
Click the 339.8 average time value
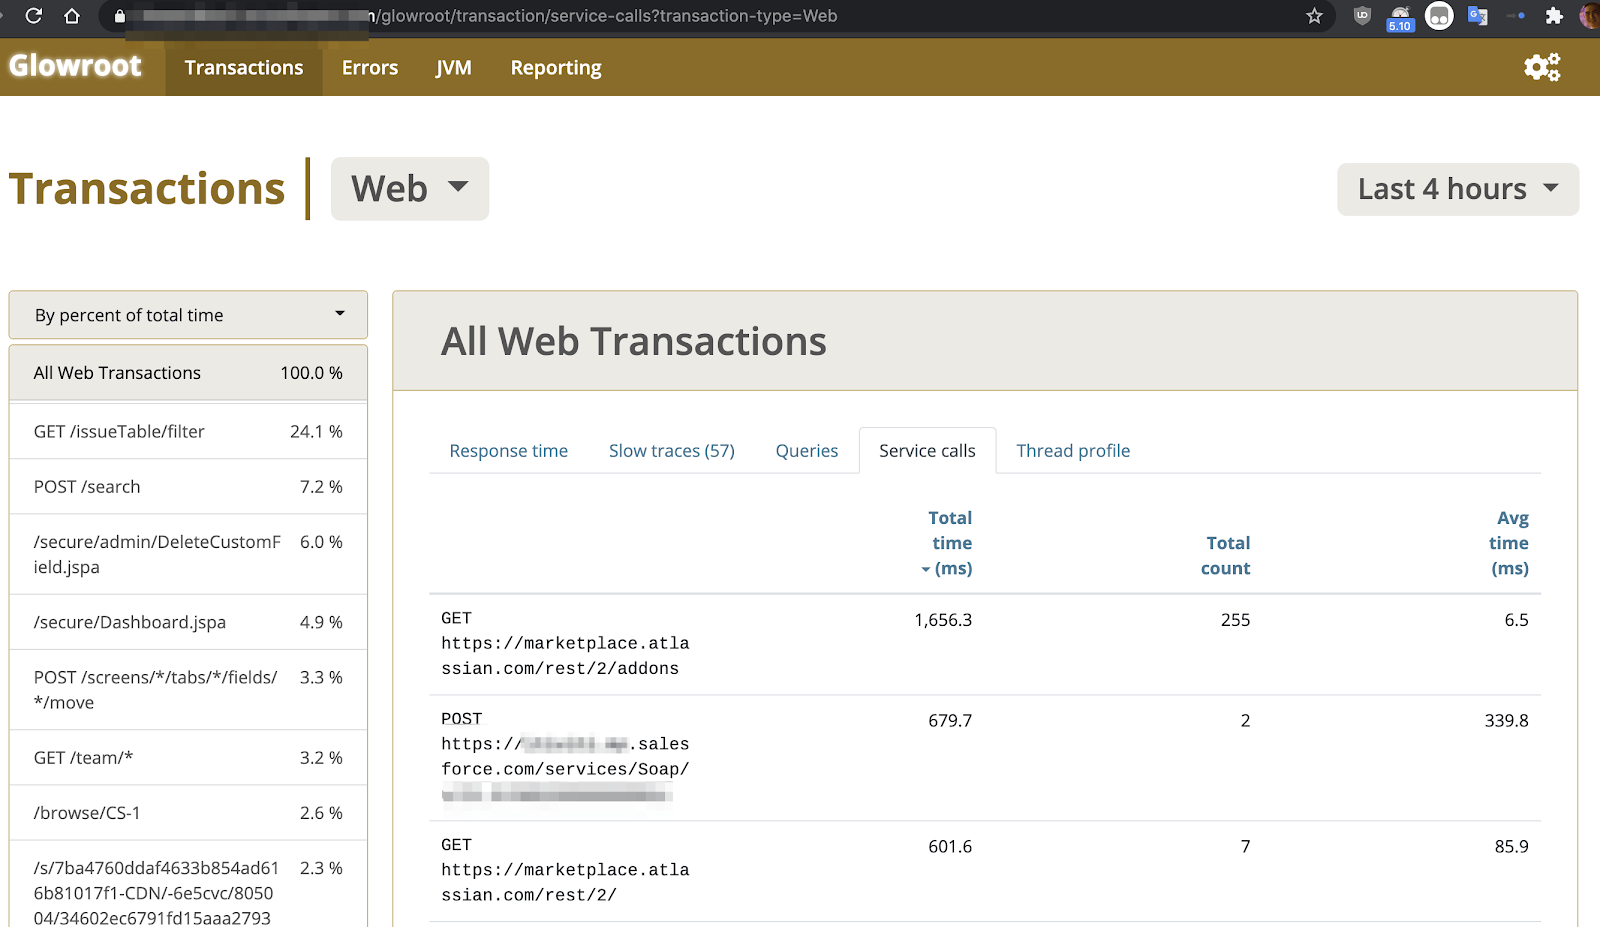tap(1506, 721)
